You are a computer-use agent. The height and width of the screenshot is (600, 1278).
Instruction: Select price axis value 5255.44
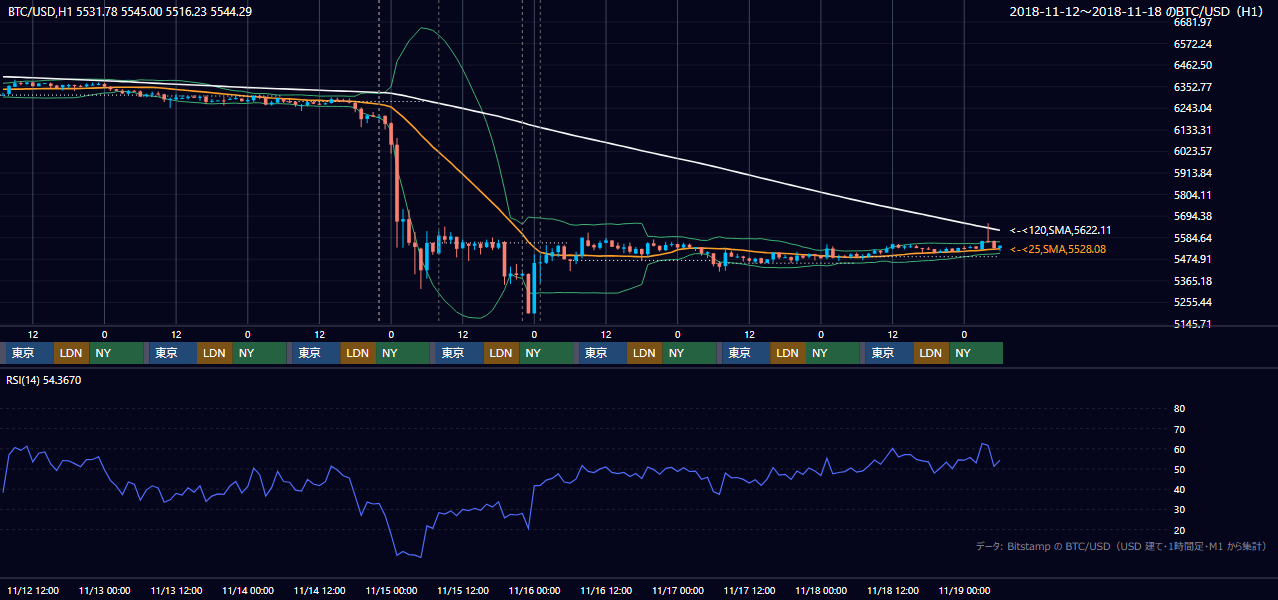pyautogui.click(x=1193, y=302)
